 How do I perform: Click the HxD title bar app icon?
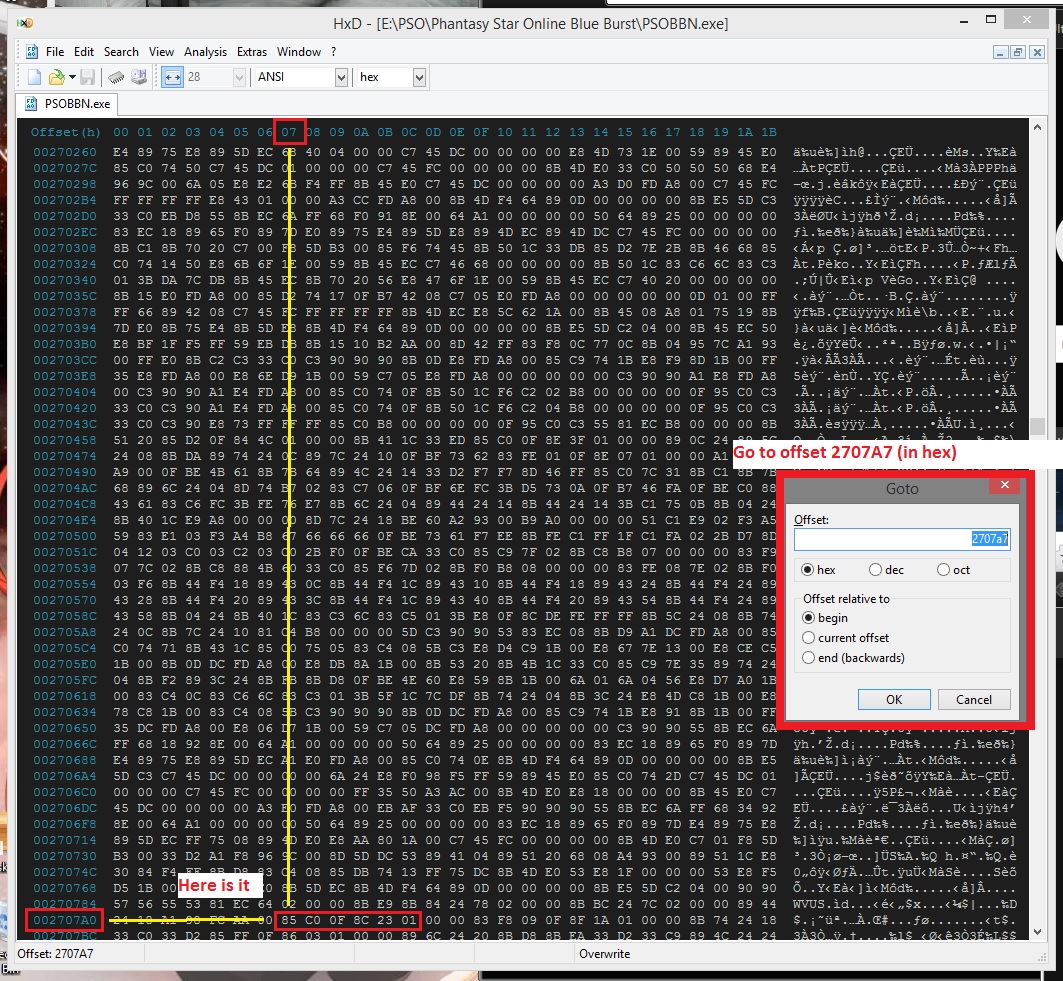[x=25, y=23]
